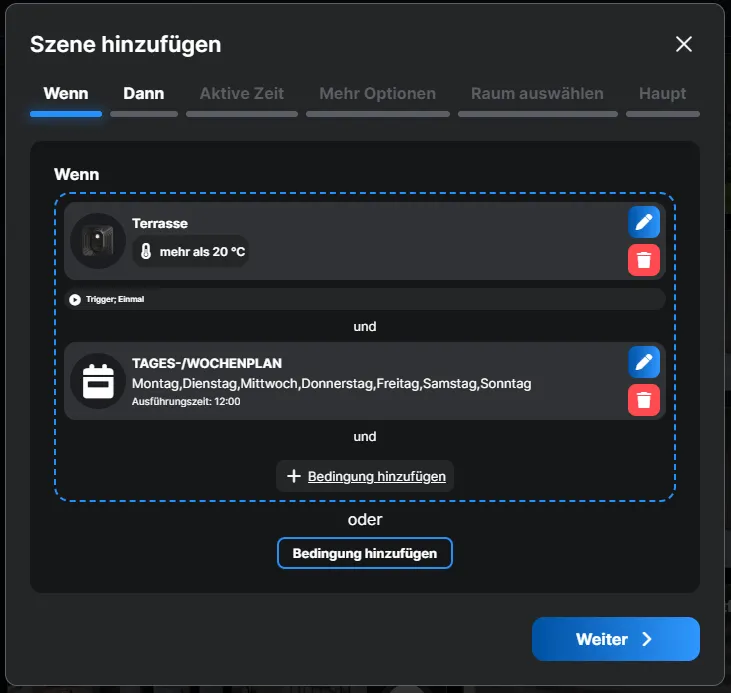
Task: Click the calendar schedule icon
Action: point(98,381)
